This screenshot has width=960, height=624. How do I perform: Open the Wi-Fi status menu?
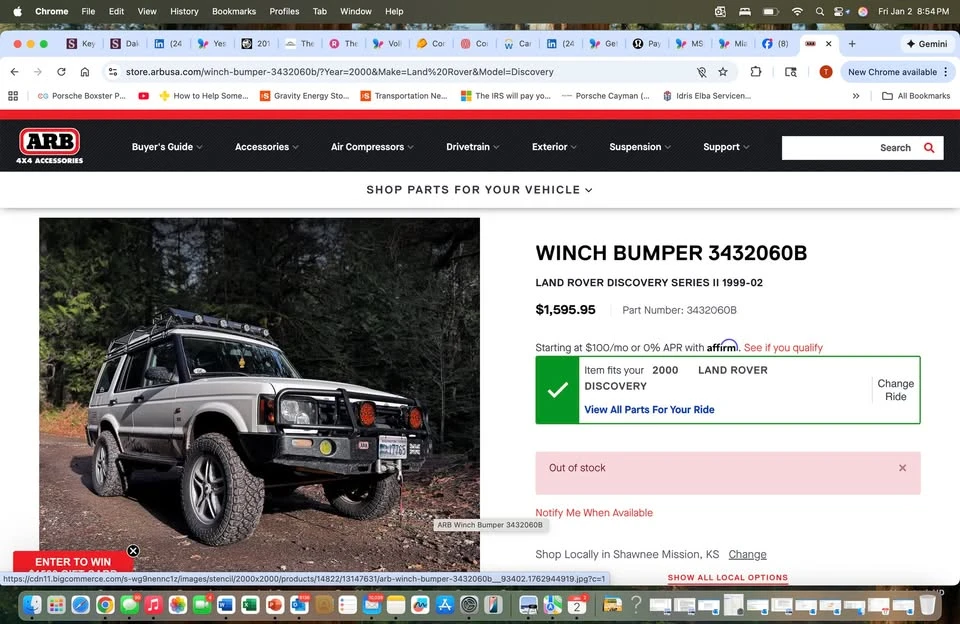(x=797, y=11)
